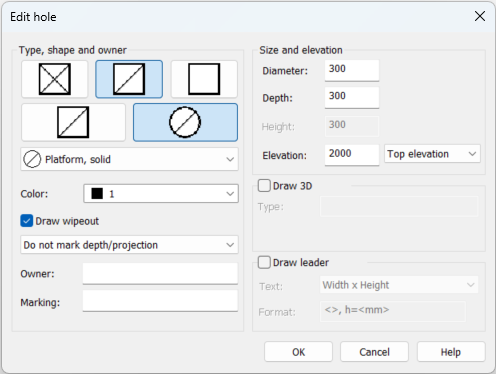Image resolution: width=496 pixels, height=374 pixels.
Task: Click the Diameter input field
Action: [352, 70]
